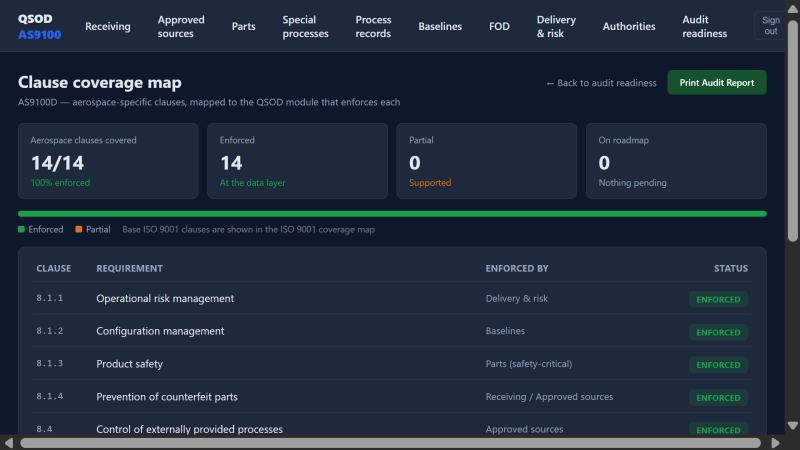Image resolution: width=800 pixels, height=450 pixels.
Task: Click ENFORCED badge for counterfeit parts
Action: coord(718,397)
